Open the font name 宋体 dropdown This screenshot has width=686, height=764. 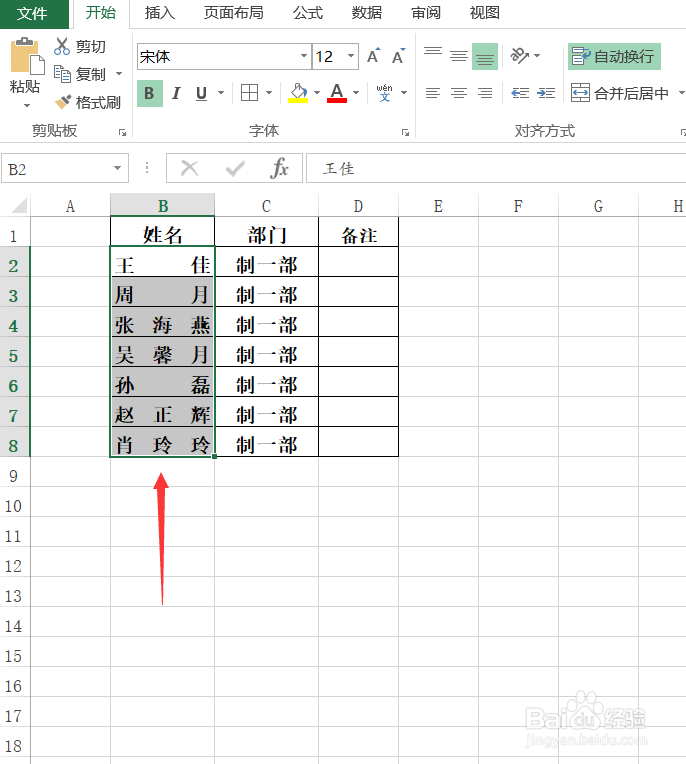[304, 56]
